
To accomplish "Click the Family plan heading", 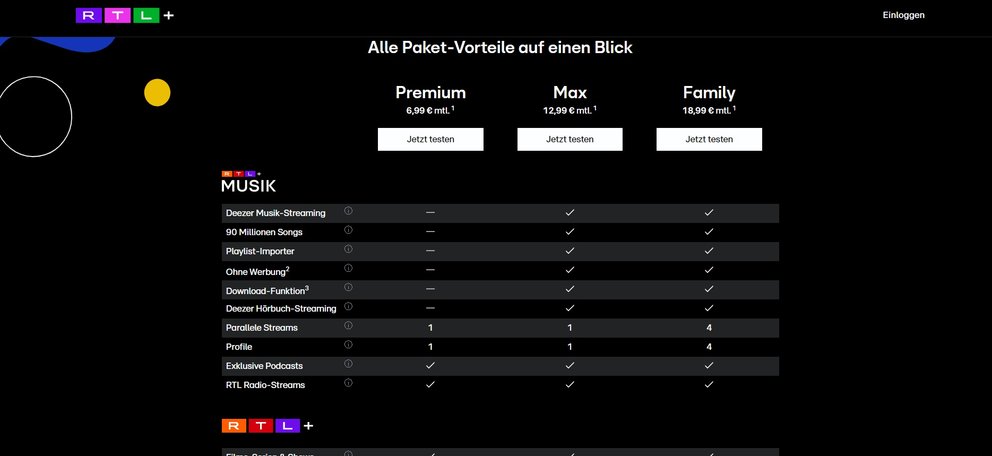I will 709,92.
